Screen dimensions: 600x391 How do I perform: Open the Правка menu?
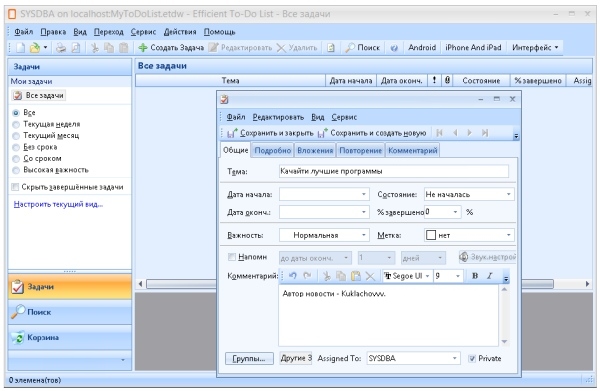[53, 32]
